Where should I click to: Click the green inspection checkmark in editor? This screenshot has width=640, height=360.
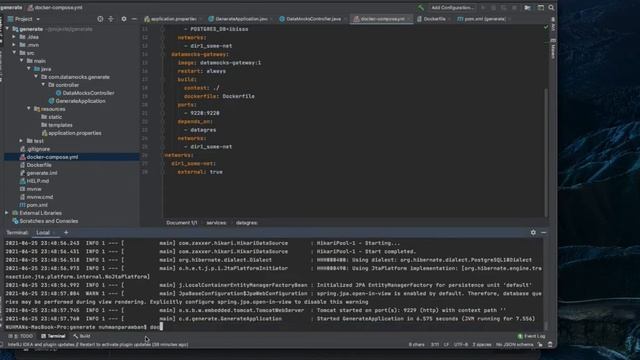coord(546,27)
